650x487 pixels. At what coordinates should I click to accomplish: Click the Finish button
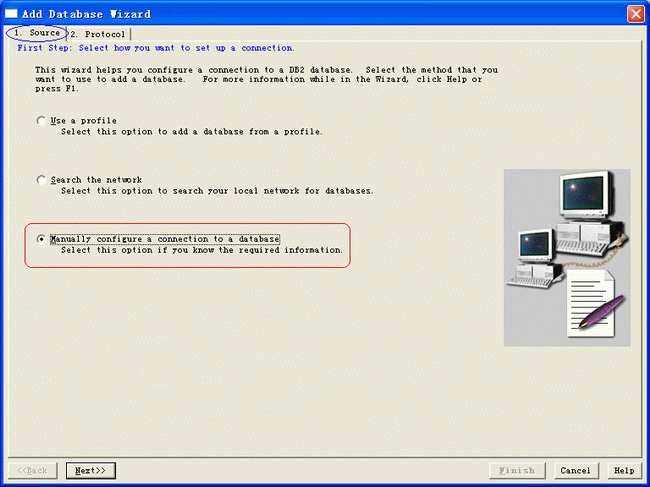tap(516, 470)
